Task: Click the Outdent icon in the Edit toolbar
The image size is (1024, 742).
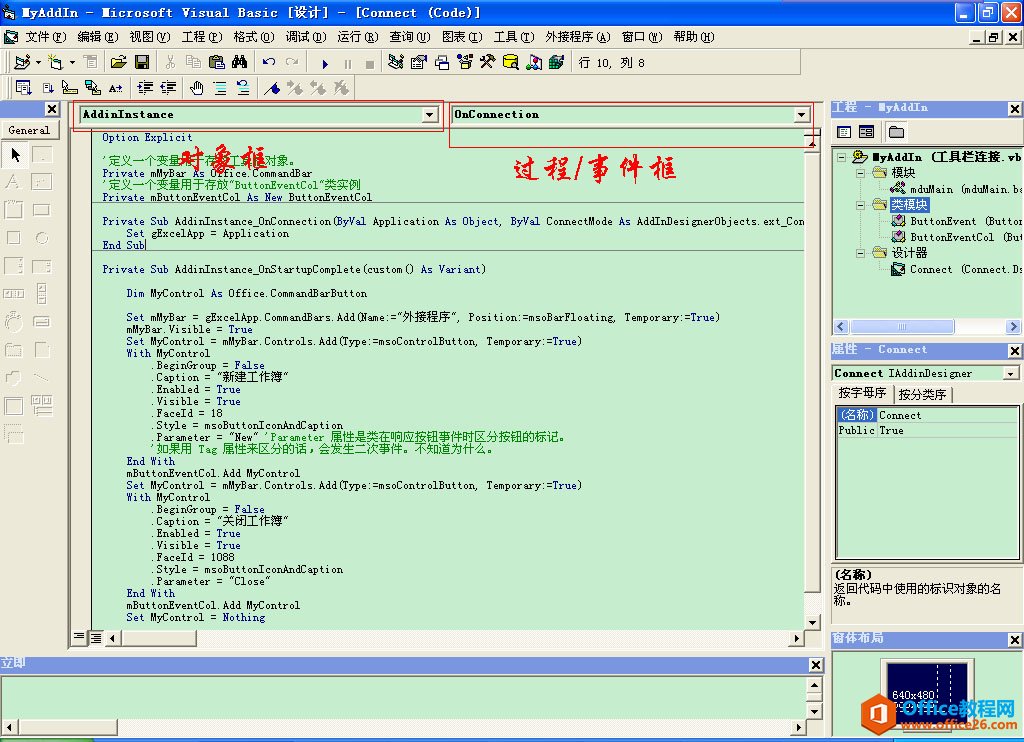Action: tap(168, 88)
